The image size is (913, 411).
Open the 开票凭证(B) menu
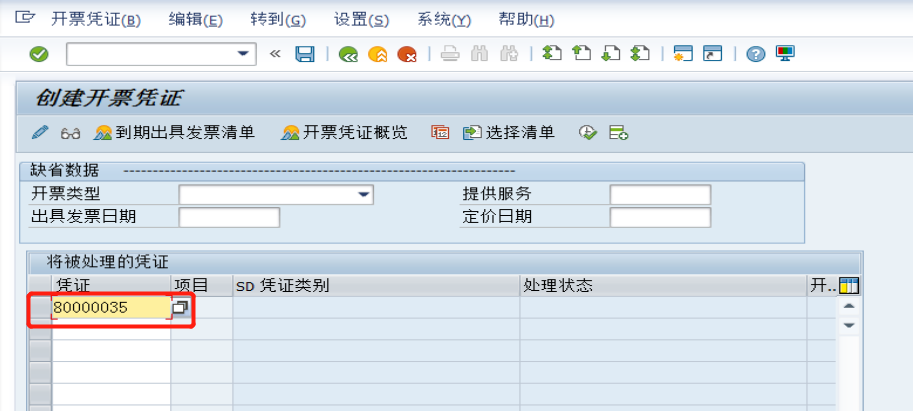(x=96, y=20)
